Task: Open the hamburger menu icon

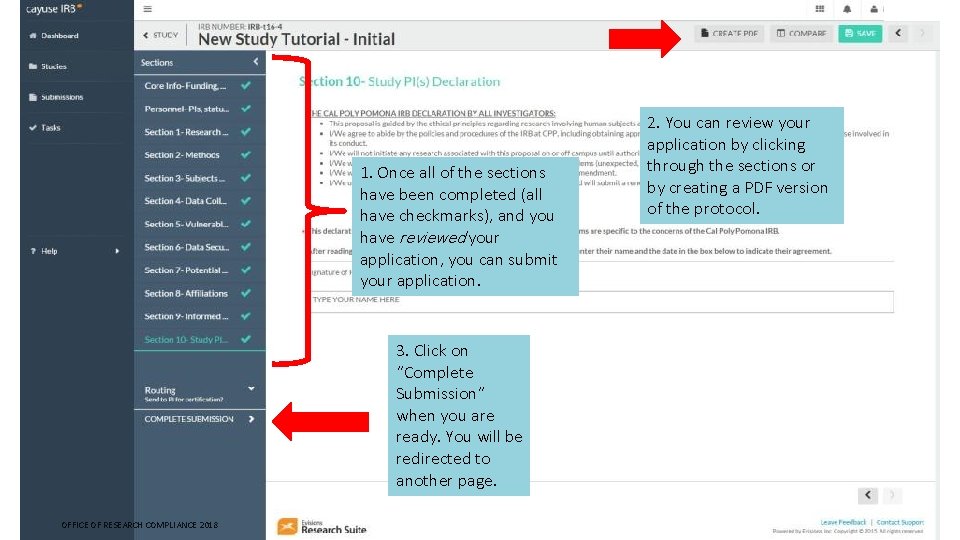Action: pyautogui.click(x=148, y=9)
